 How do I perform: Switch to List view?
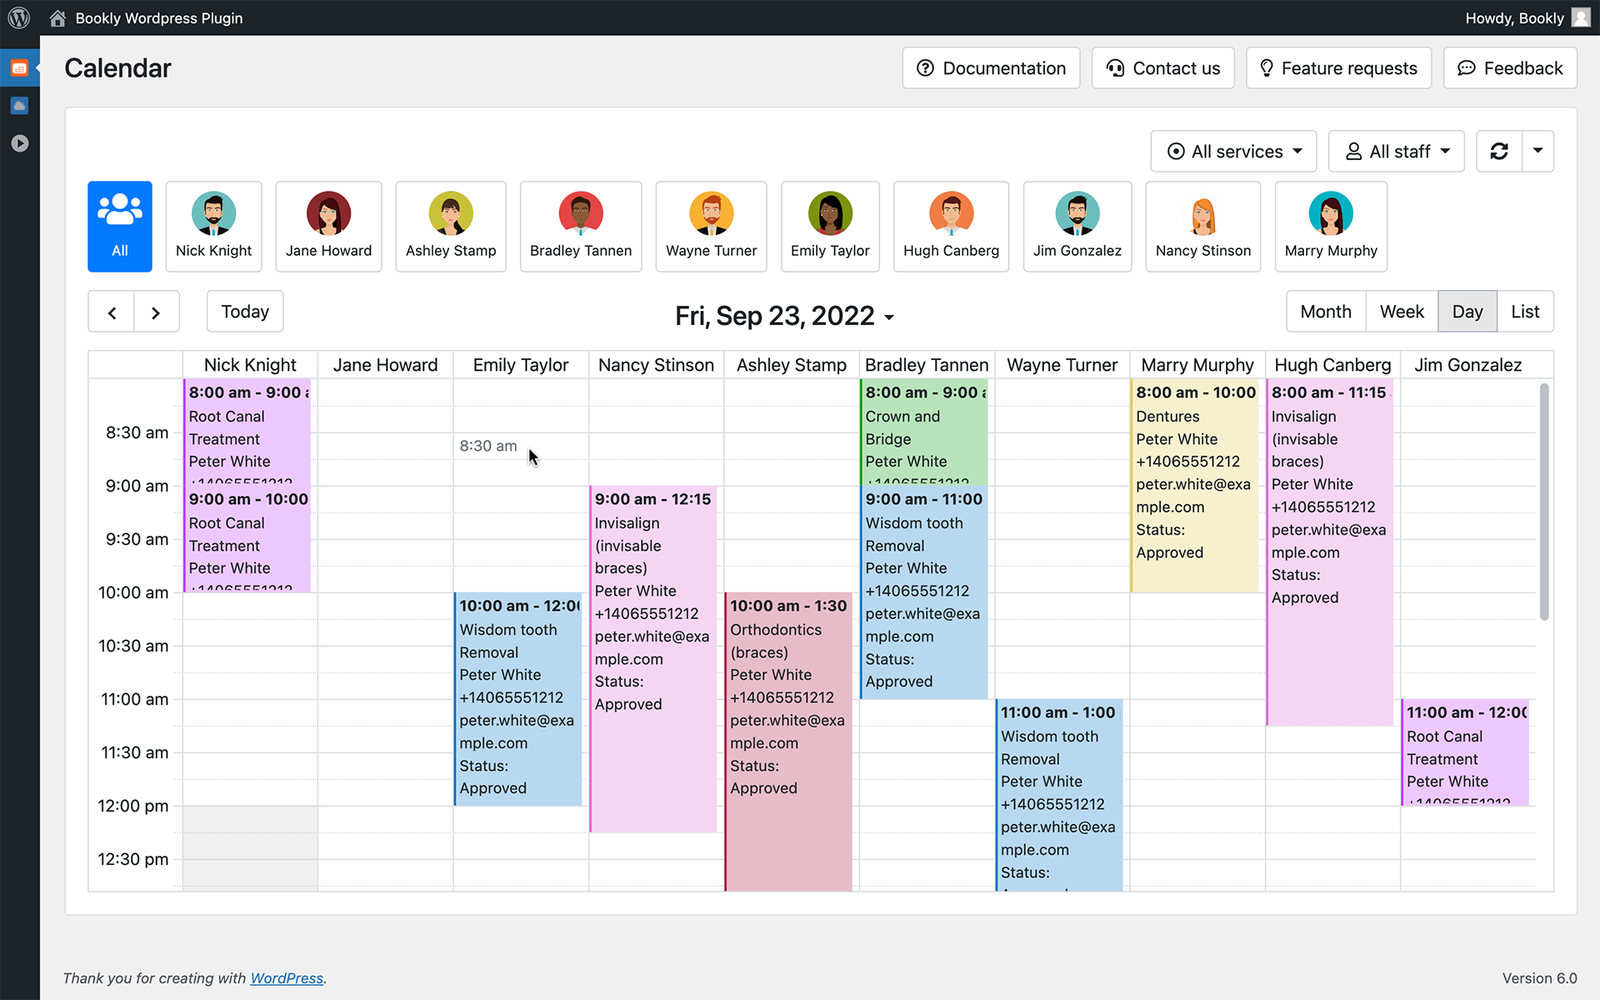(x=1525, y=311)
